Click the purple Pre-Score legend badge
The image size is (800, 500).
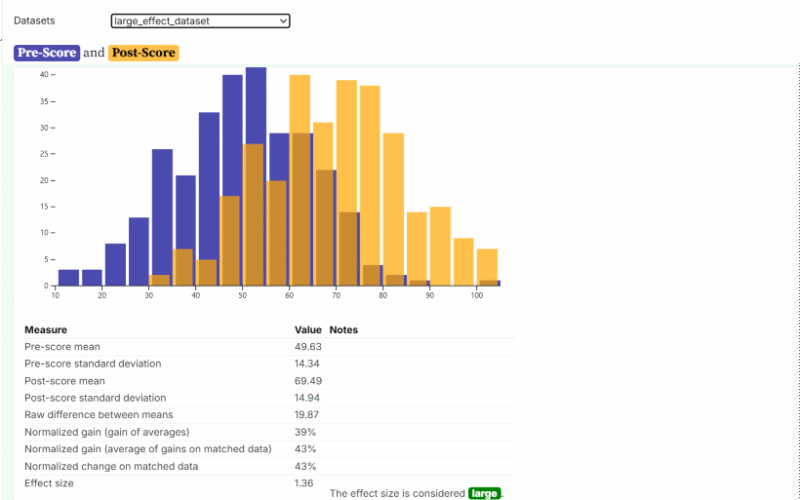(x=47, y=53)
